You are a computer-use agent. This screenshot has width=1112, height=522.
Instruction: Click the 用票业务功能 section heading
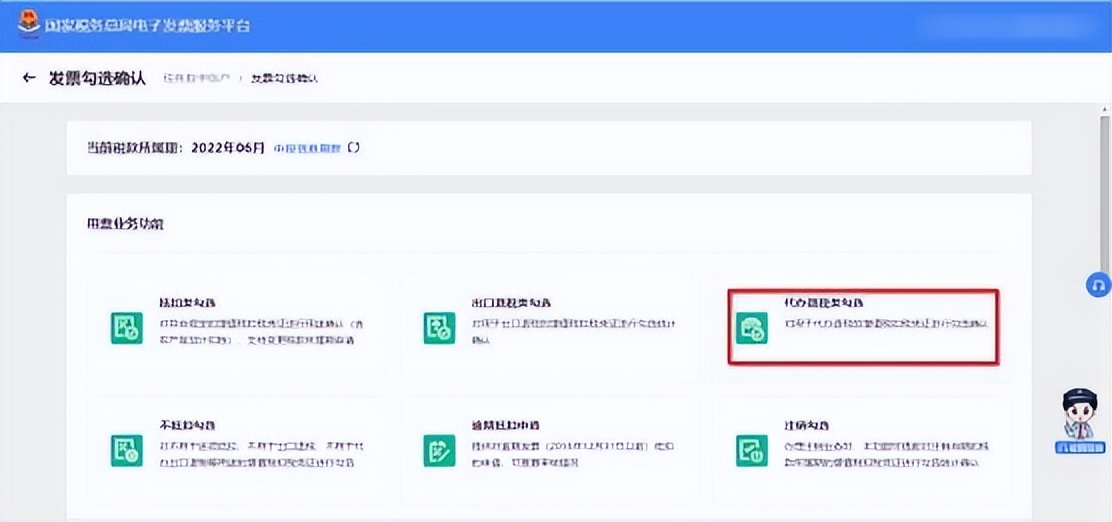pos(126,224)
